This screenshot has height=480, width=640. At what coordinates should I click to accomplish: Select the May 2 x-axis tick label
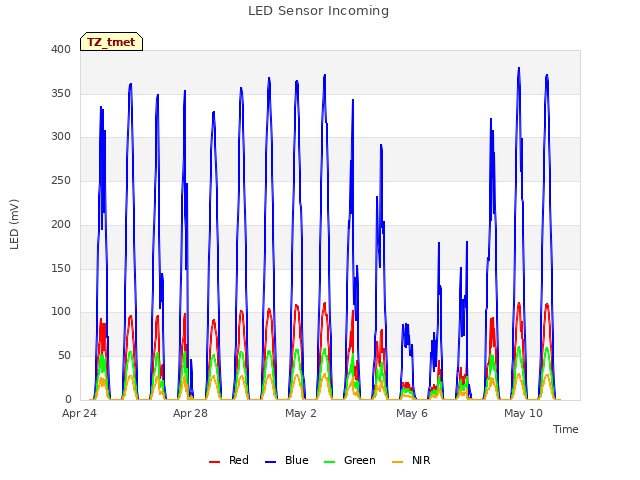[x=301, y=413]
